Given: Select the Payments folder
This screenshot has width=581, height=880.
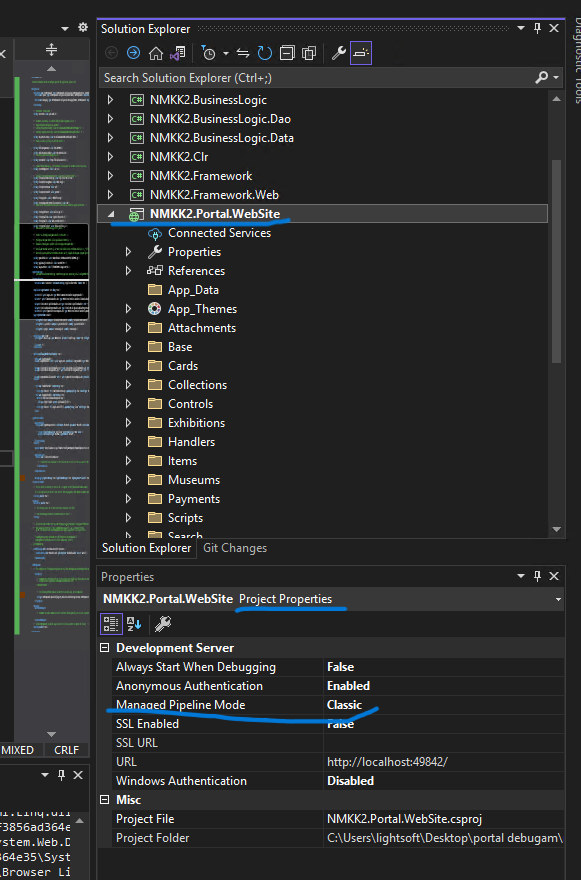Looking at the screenshot, I should coord(194,499).
